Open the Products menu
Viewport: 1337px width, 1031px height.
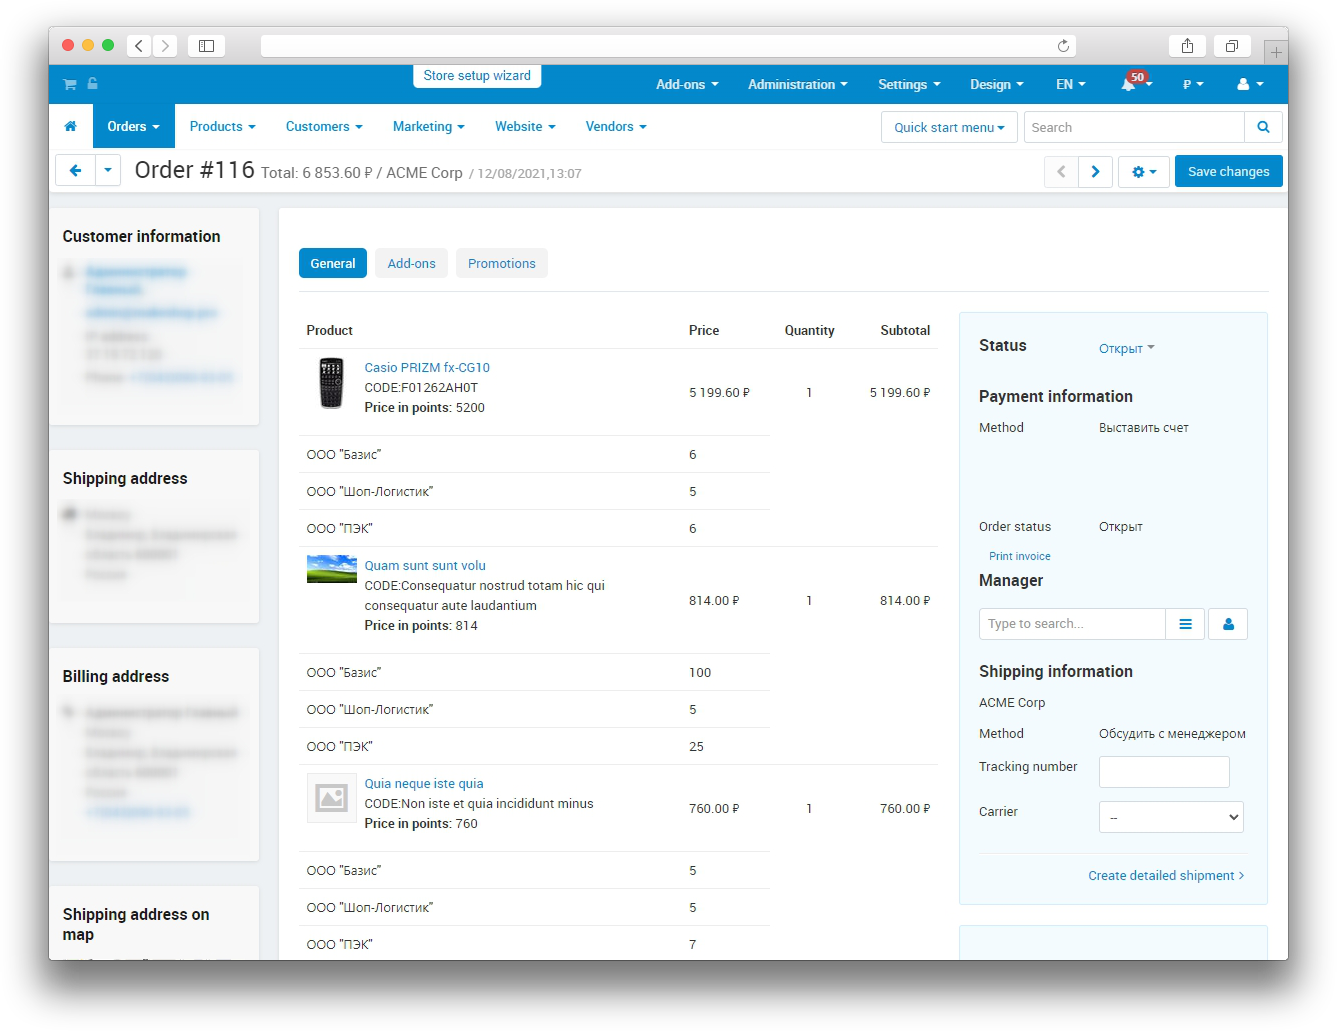tap(222, 127)
